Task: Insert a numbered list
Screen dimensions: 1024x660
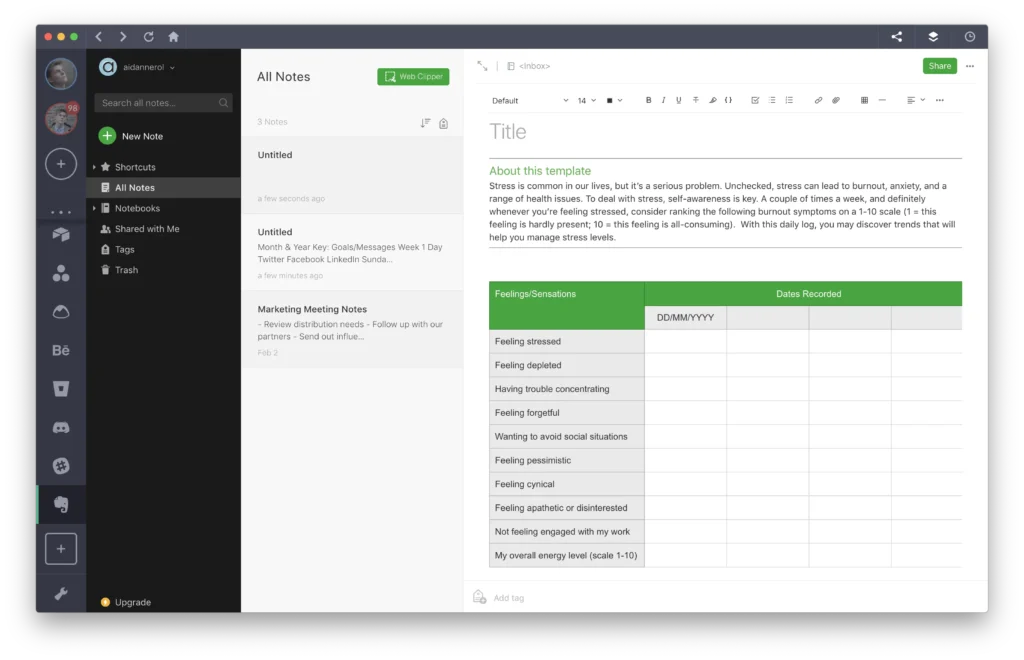Action: (x=789, y=101)
